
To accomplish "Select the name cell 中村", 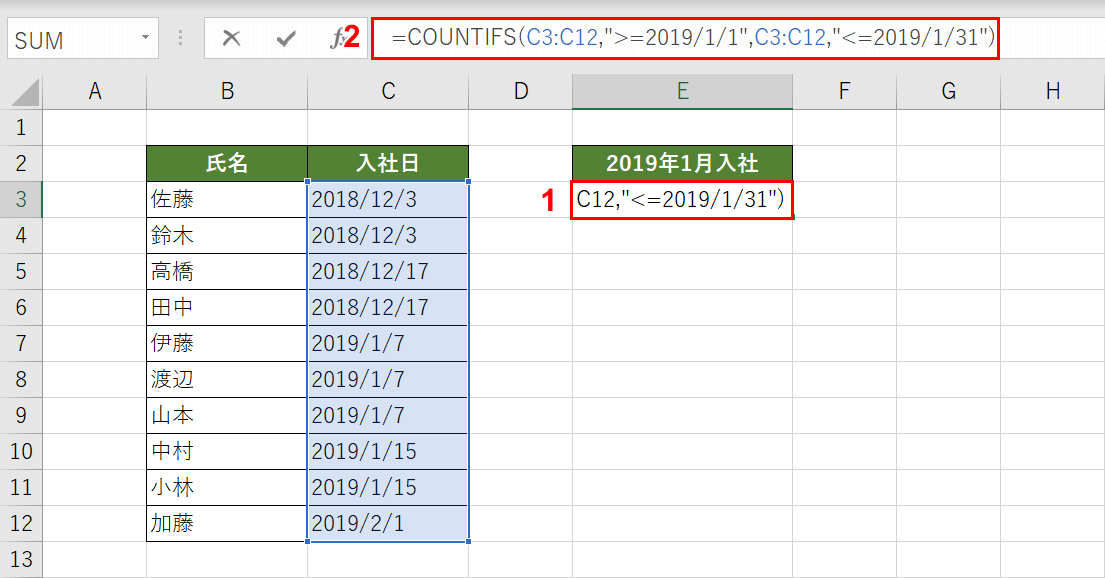I will point(227,451).
